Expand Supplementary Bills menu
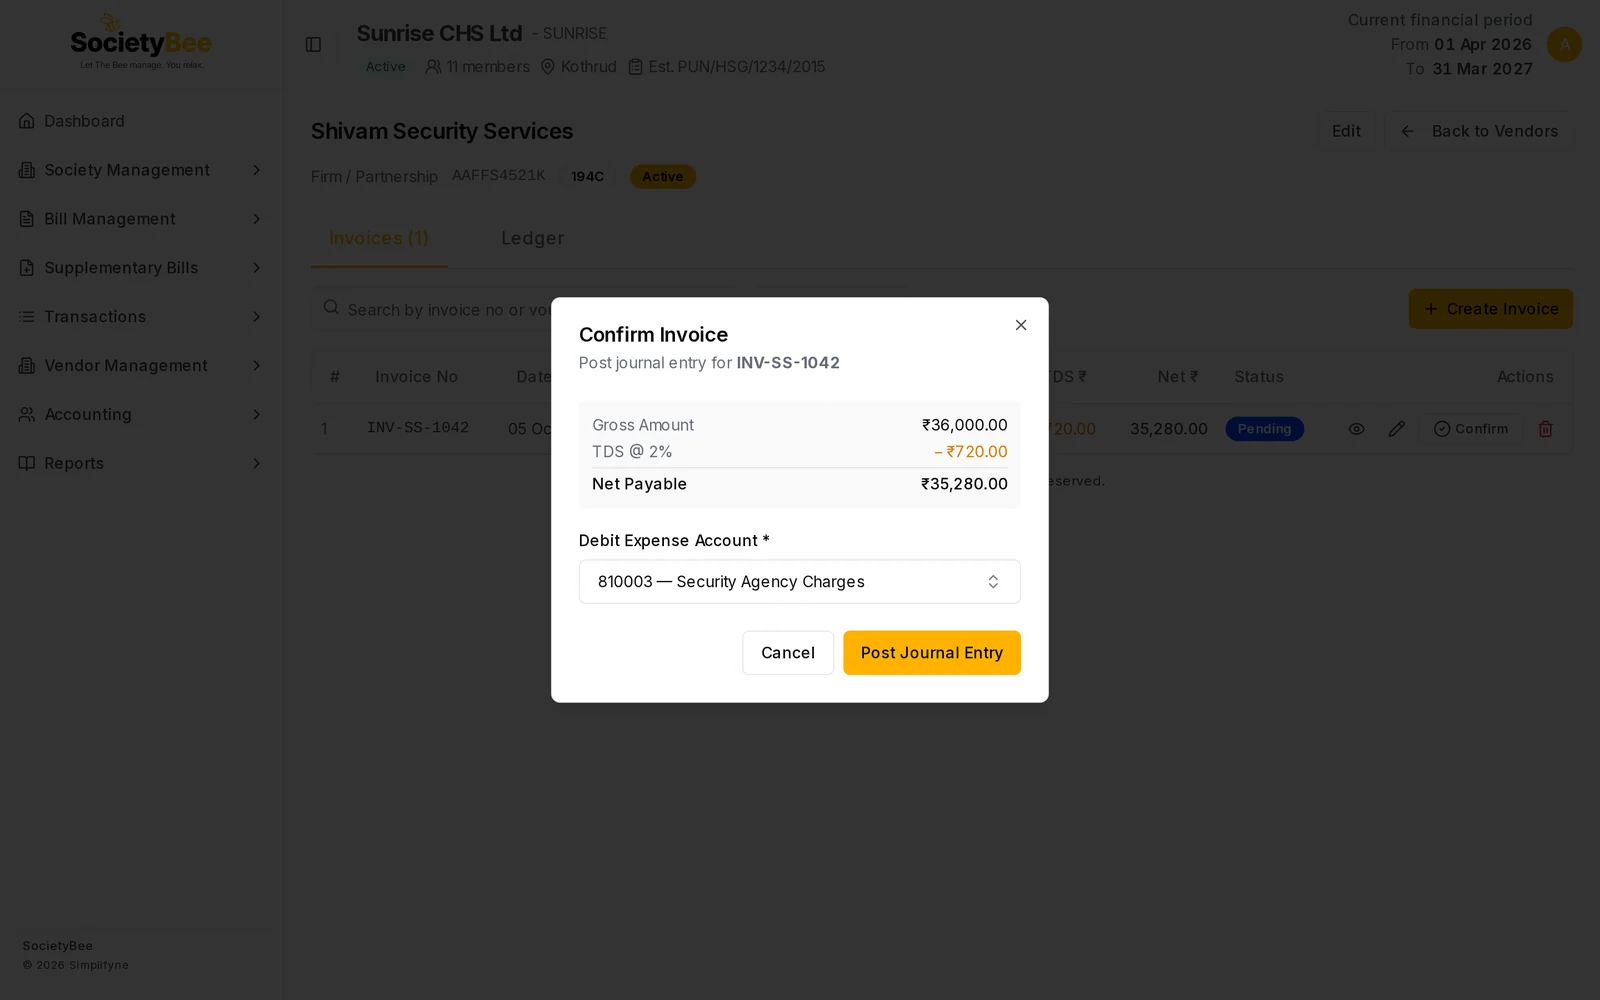The width and height of the screenshot is (1600, 1000). (x=140, y=268)
